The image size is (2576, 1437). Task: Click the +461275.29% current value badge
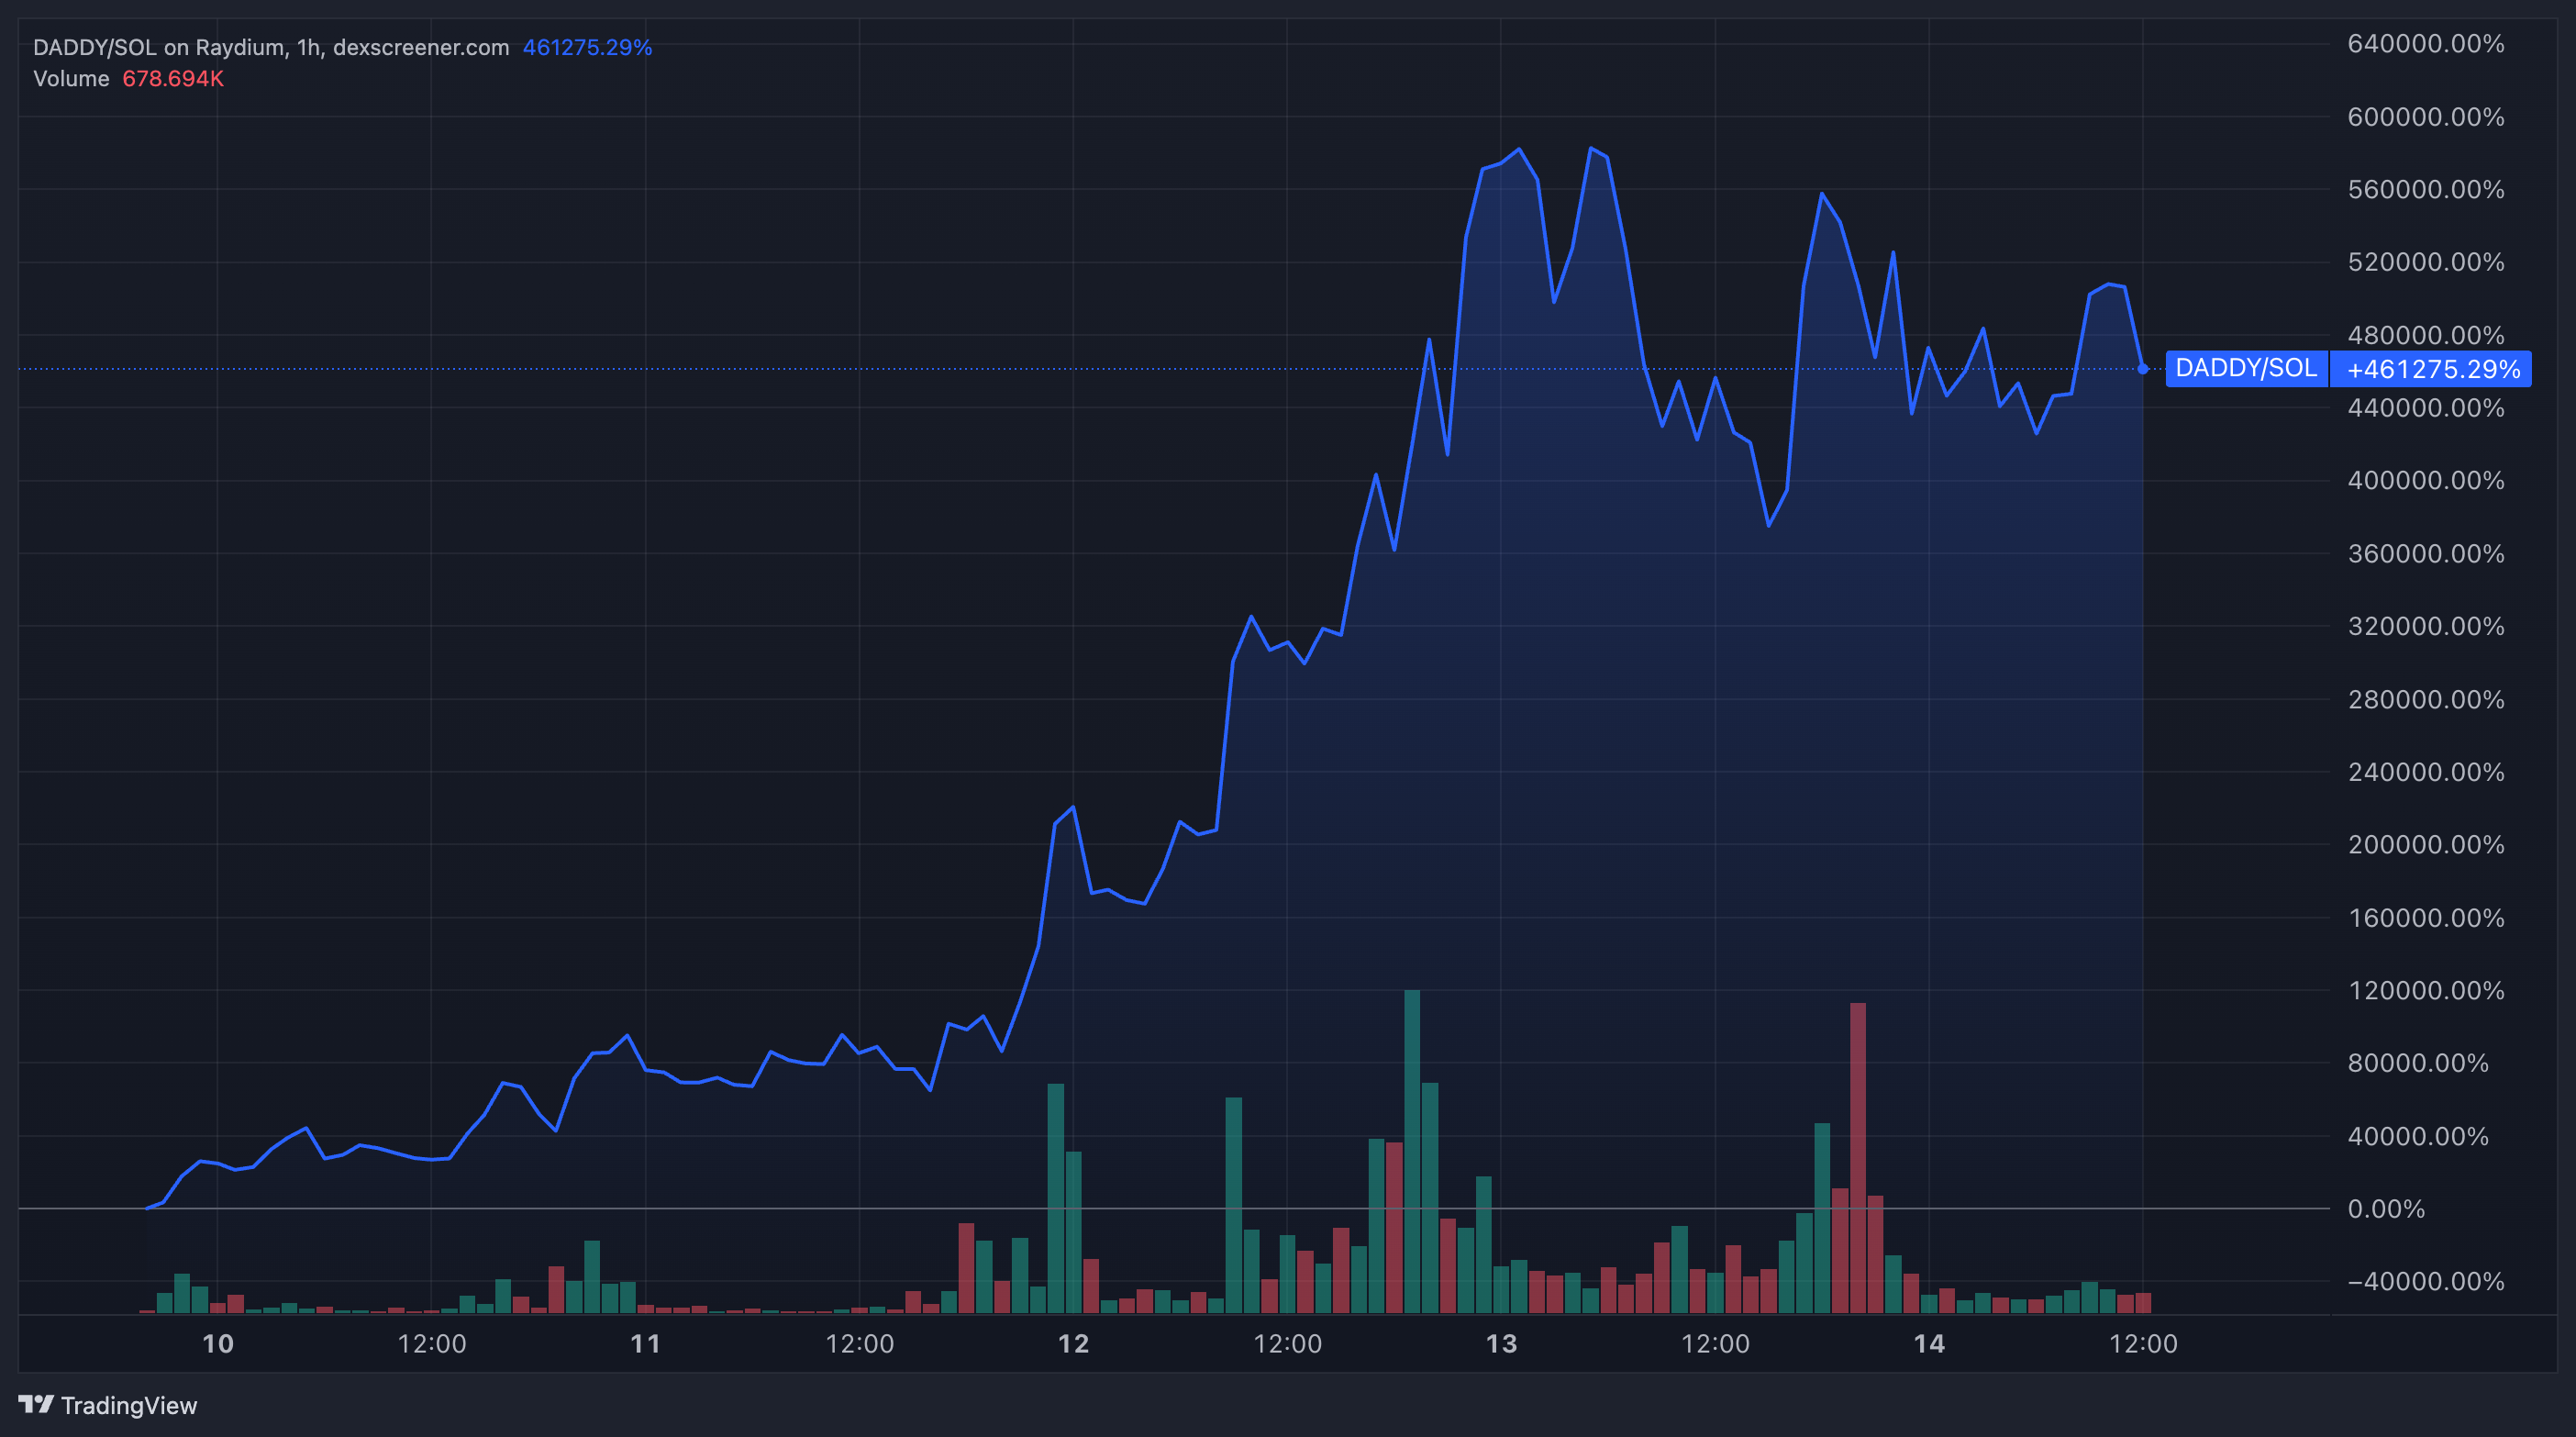coord(2432,369)
